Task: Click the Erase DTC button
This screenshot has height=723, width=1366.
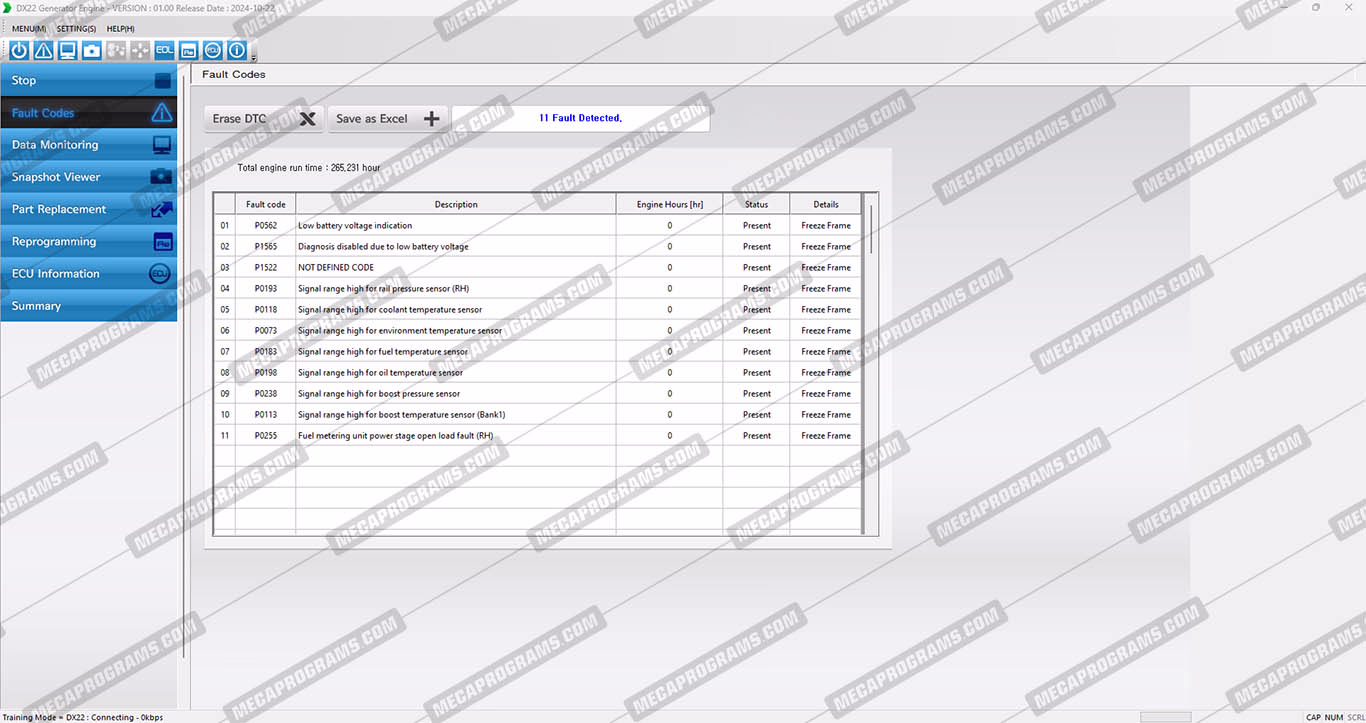Action: (x=264, y=119)
